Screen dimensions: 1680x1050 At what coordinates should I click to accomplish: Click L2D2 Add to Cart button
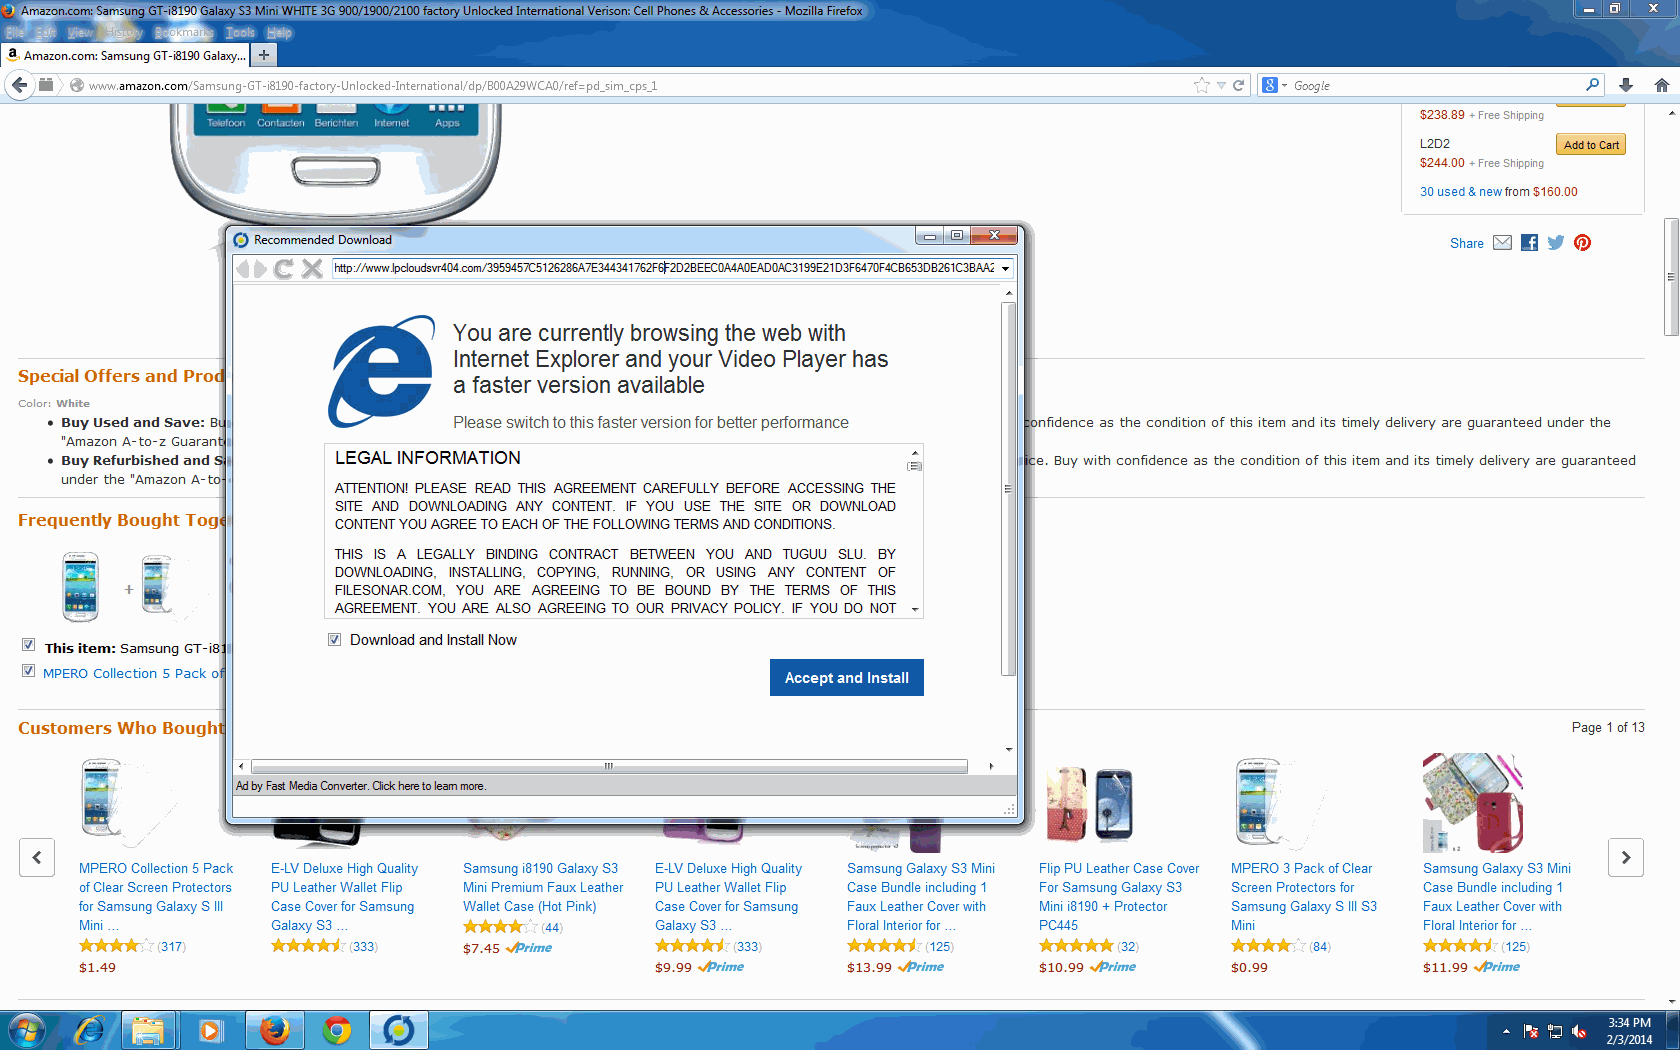1591,145
